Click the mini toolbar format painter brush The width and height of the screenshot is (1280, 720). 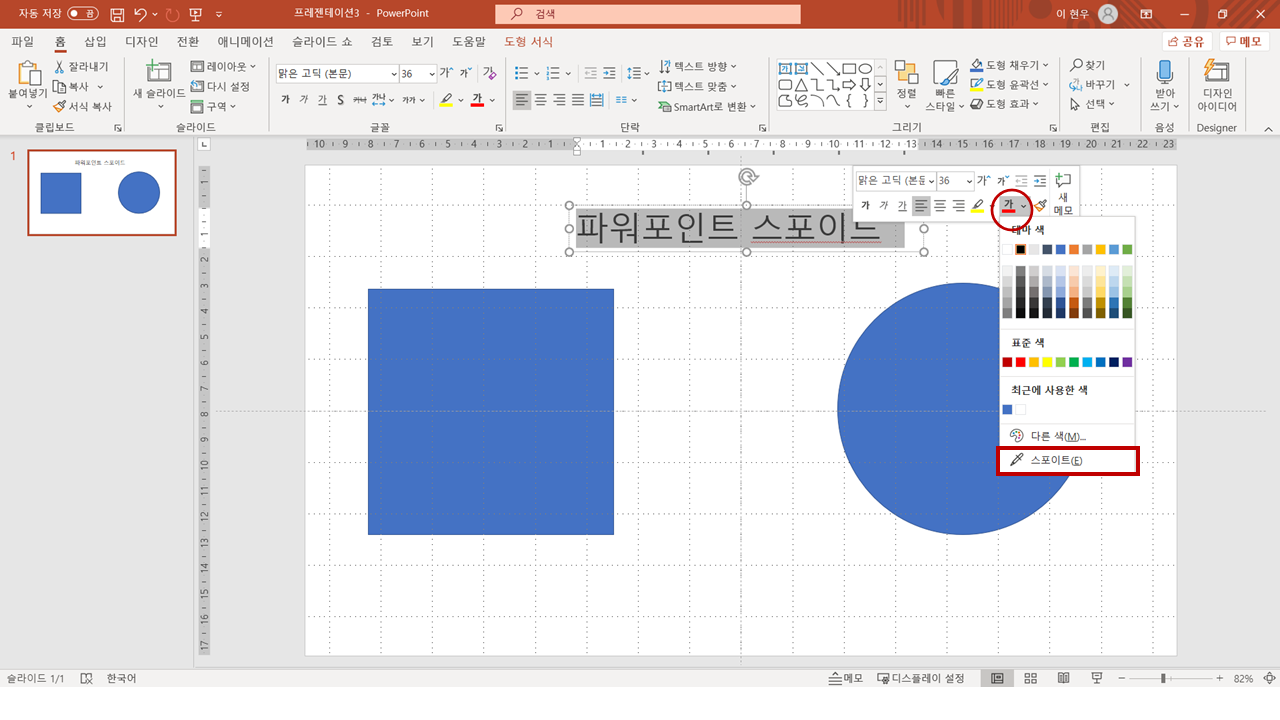1040,206
